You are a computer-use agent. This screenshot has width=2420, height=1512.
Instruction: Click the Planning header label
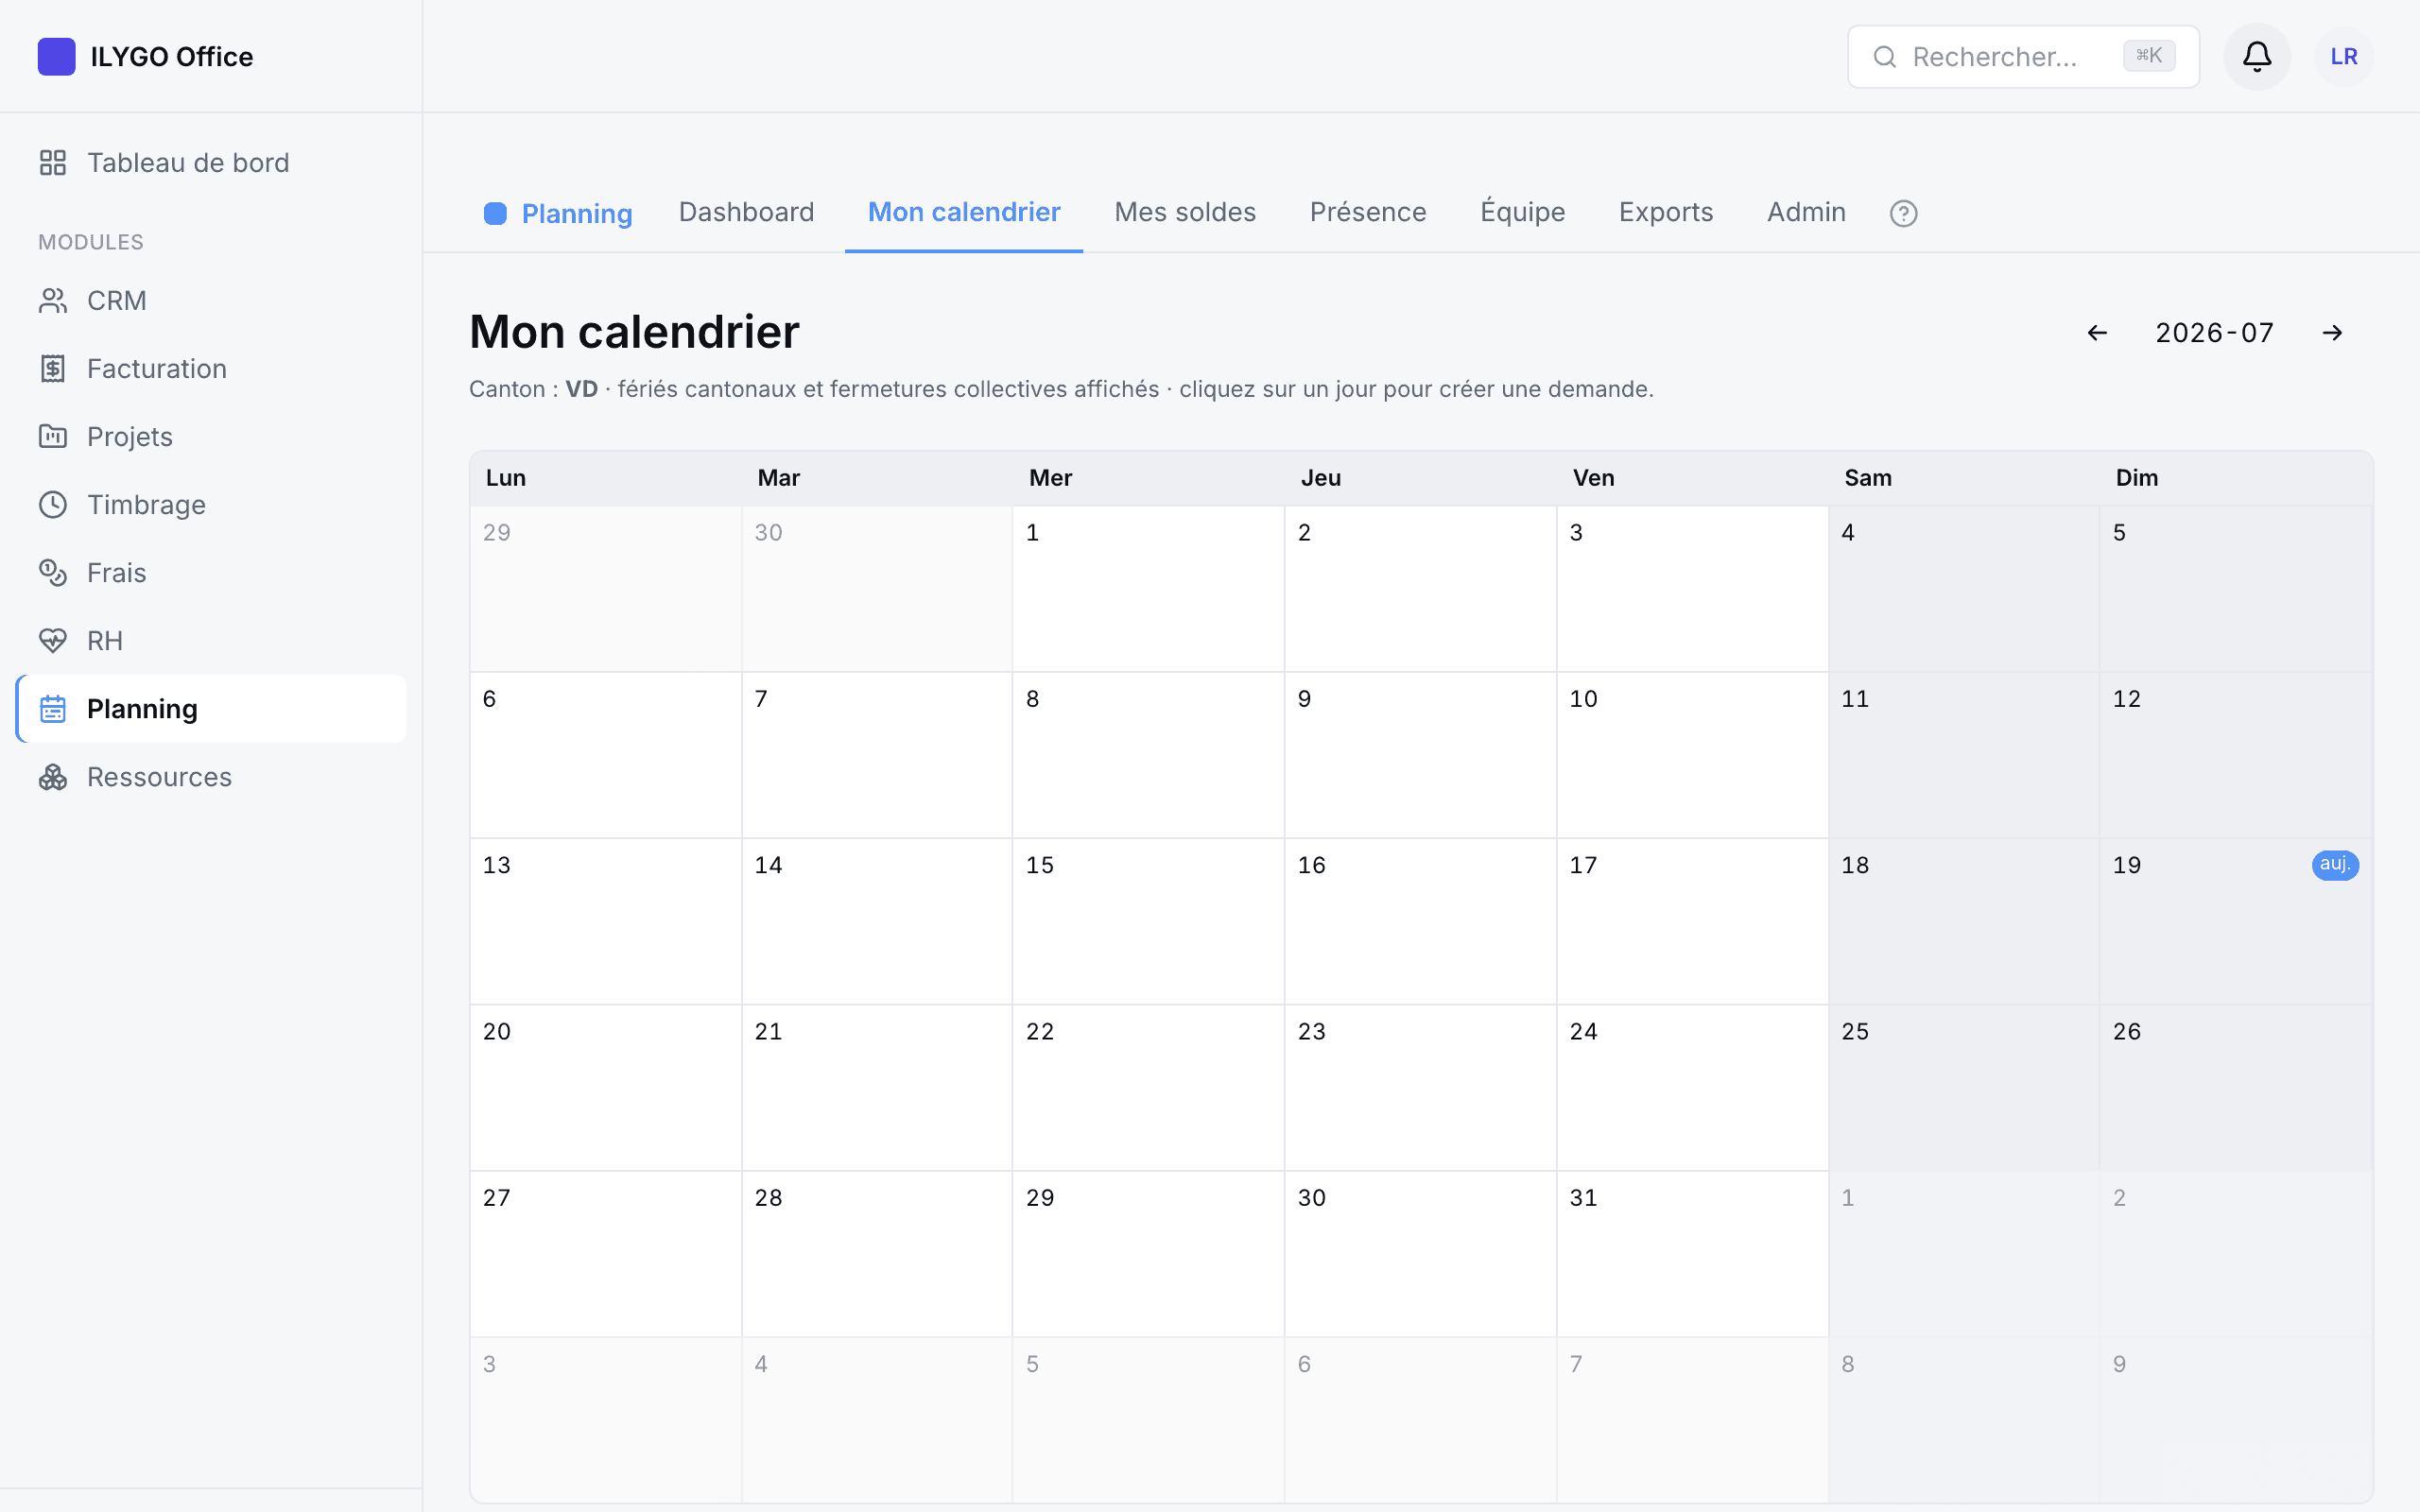coord(577,213)
